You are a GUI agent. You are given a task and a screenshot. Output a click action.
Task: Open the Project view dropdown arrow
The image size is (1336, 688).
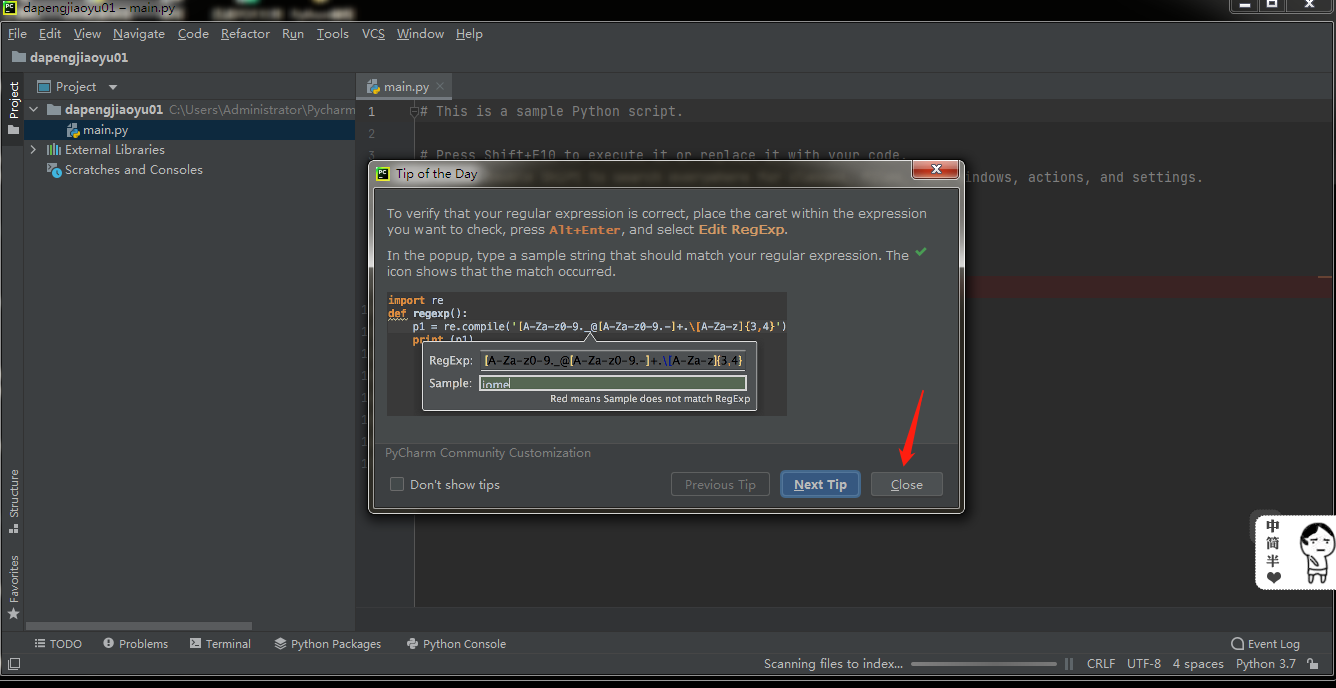[112, 87]
